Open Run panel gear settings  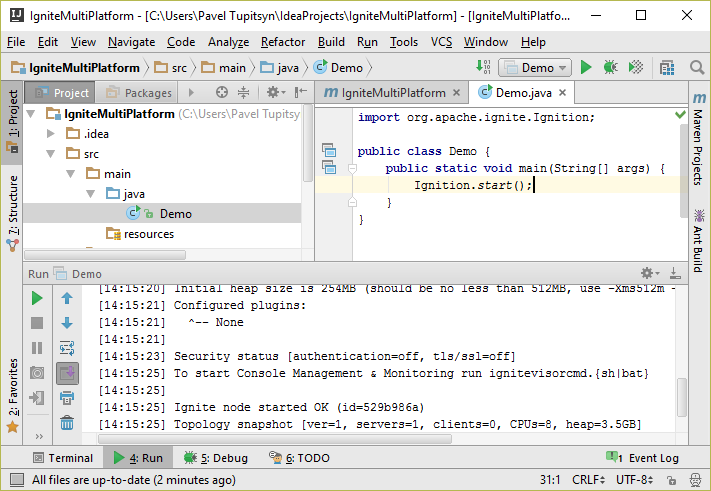click(x=650, y=273)
